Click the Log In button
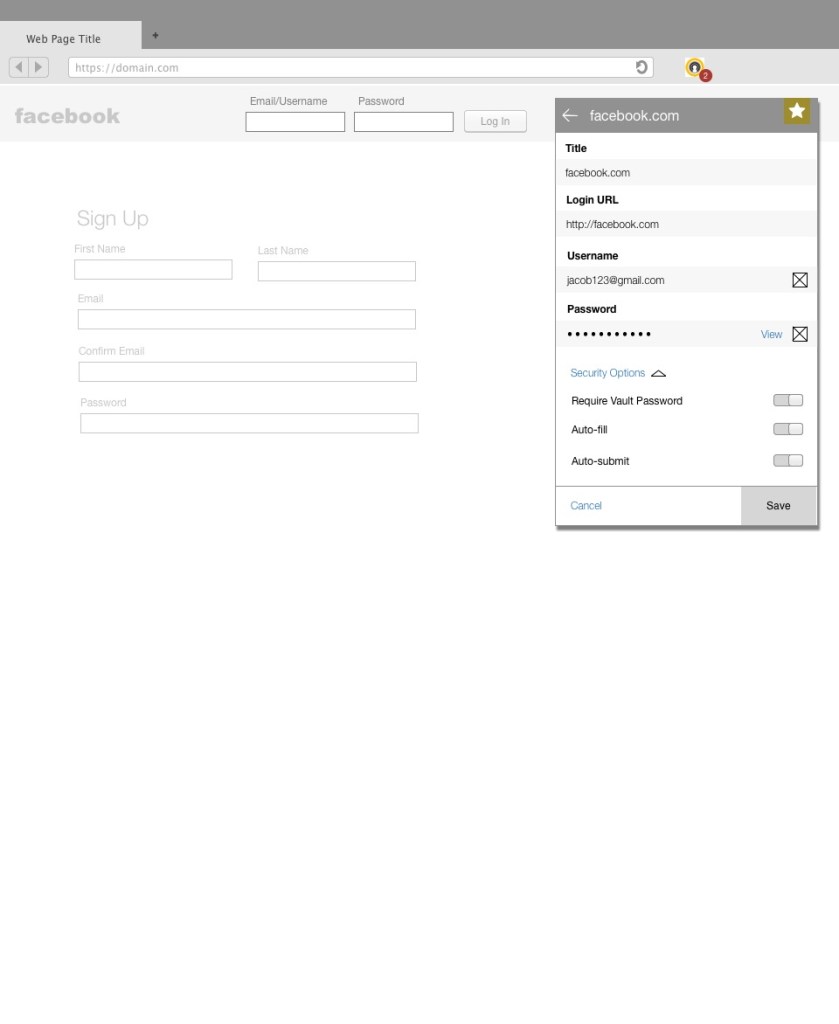The width and height of the screenshot is (839, 1024). click(x=495, y=122)
